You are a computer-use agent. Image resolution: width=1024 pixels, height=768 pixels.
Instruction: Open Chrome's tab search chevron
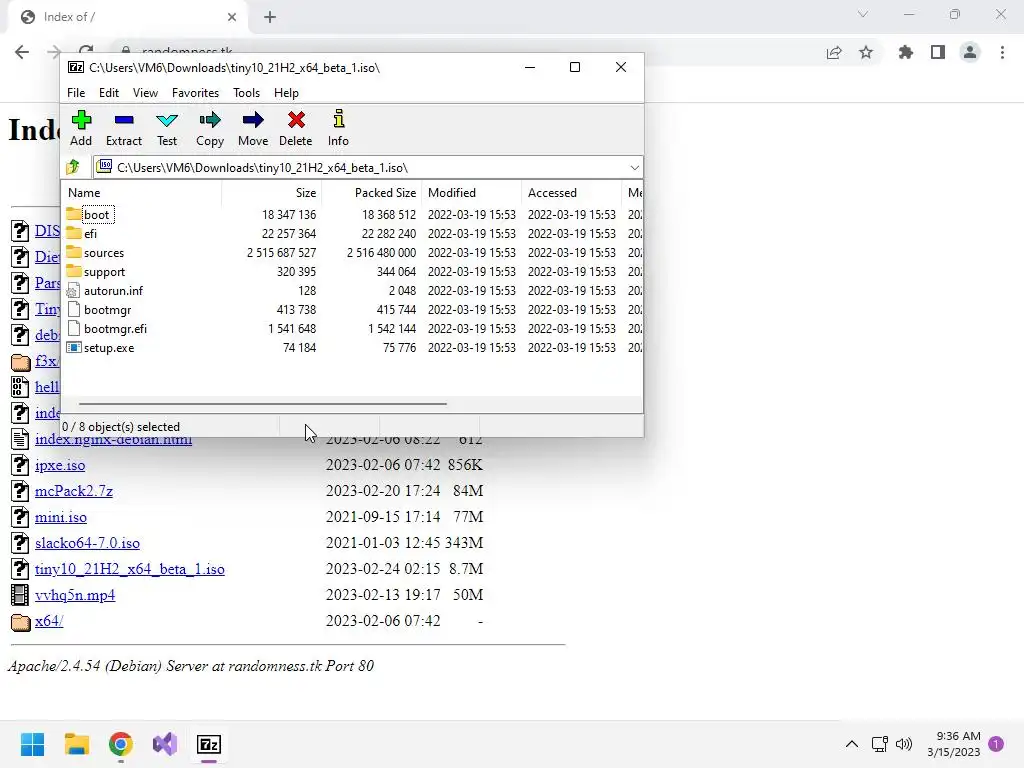point(863,14)
